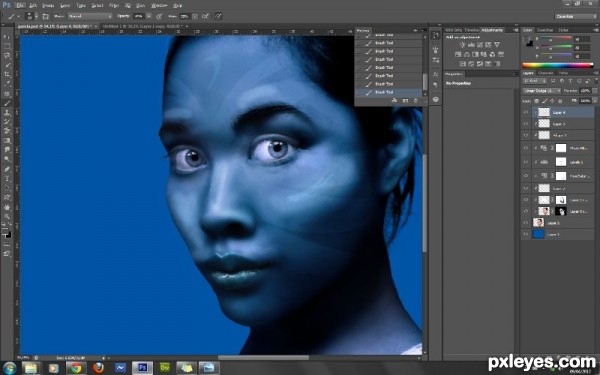
Task: Select the Gradient tool
Action: click(x=7, y=140)
